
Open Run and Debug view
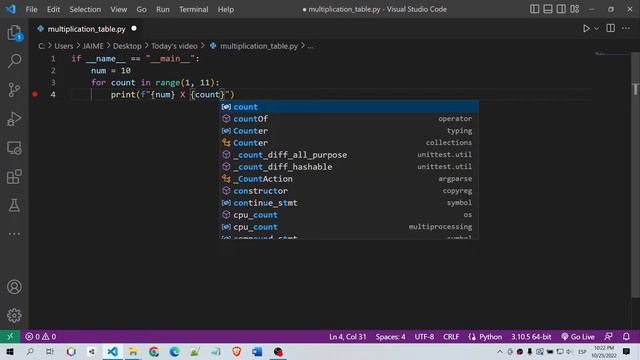coord(14,119)
